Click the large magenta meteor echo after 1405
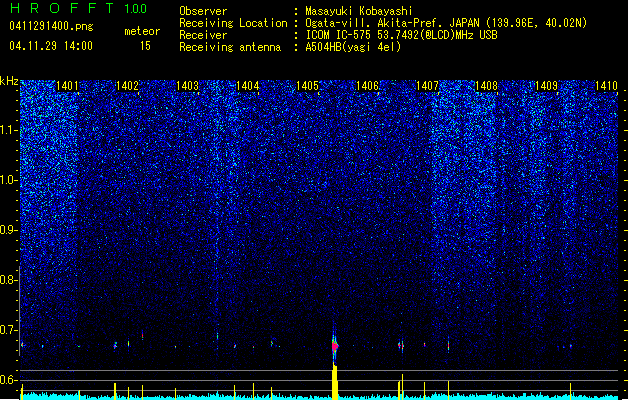629x400 pixels. coord(335,346)
